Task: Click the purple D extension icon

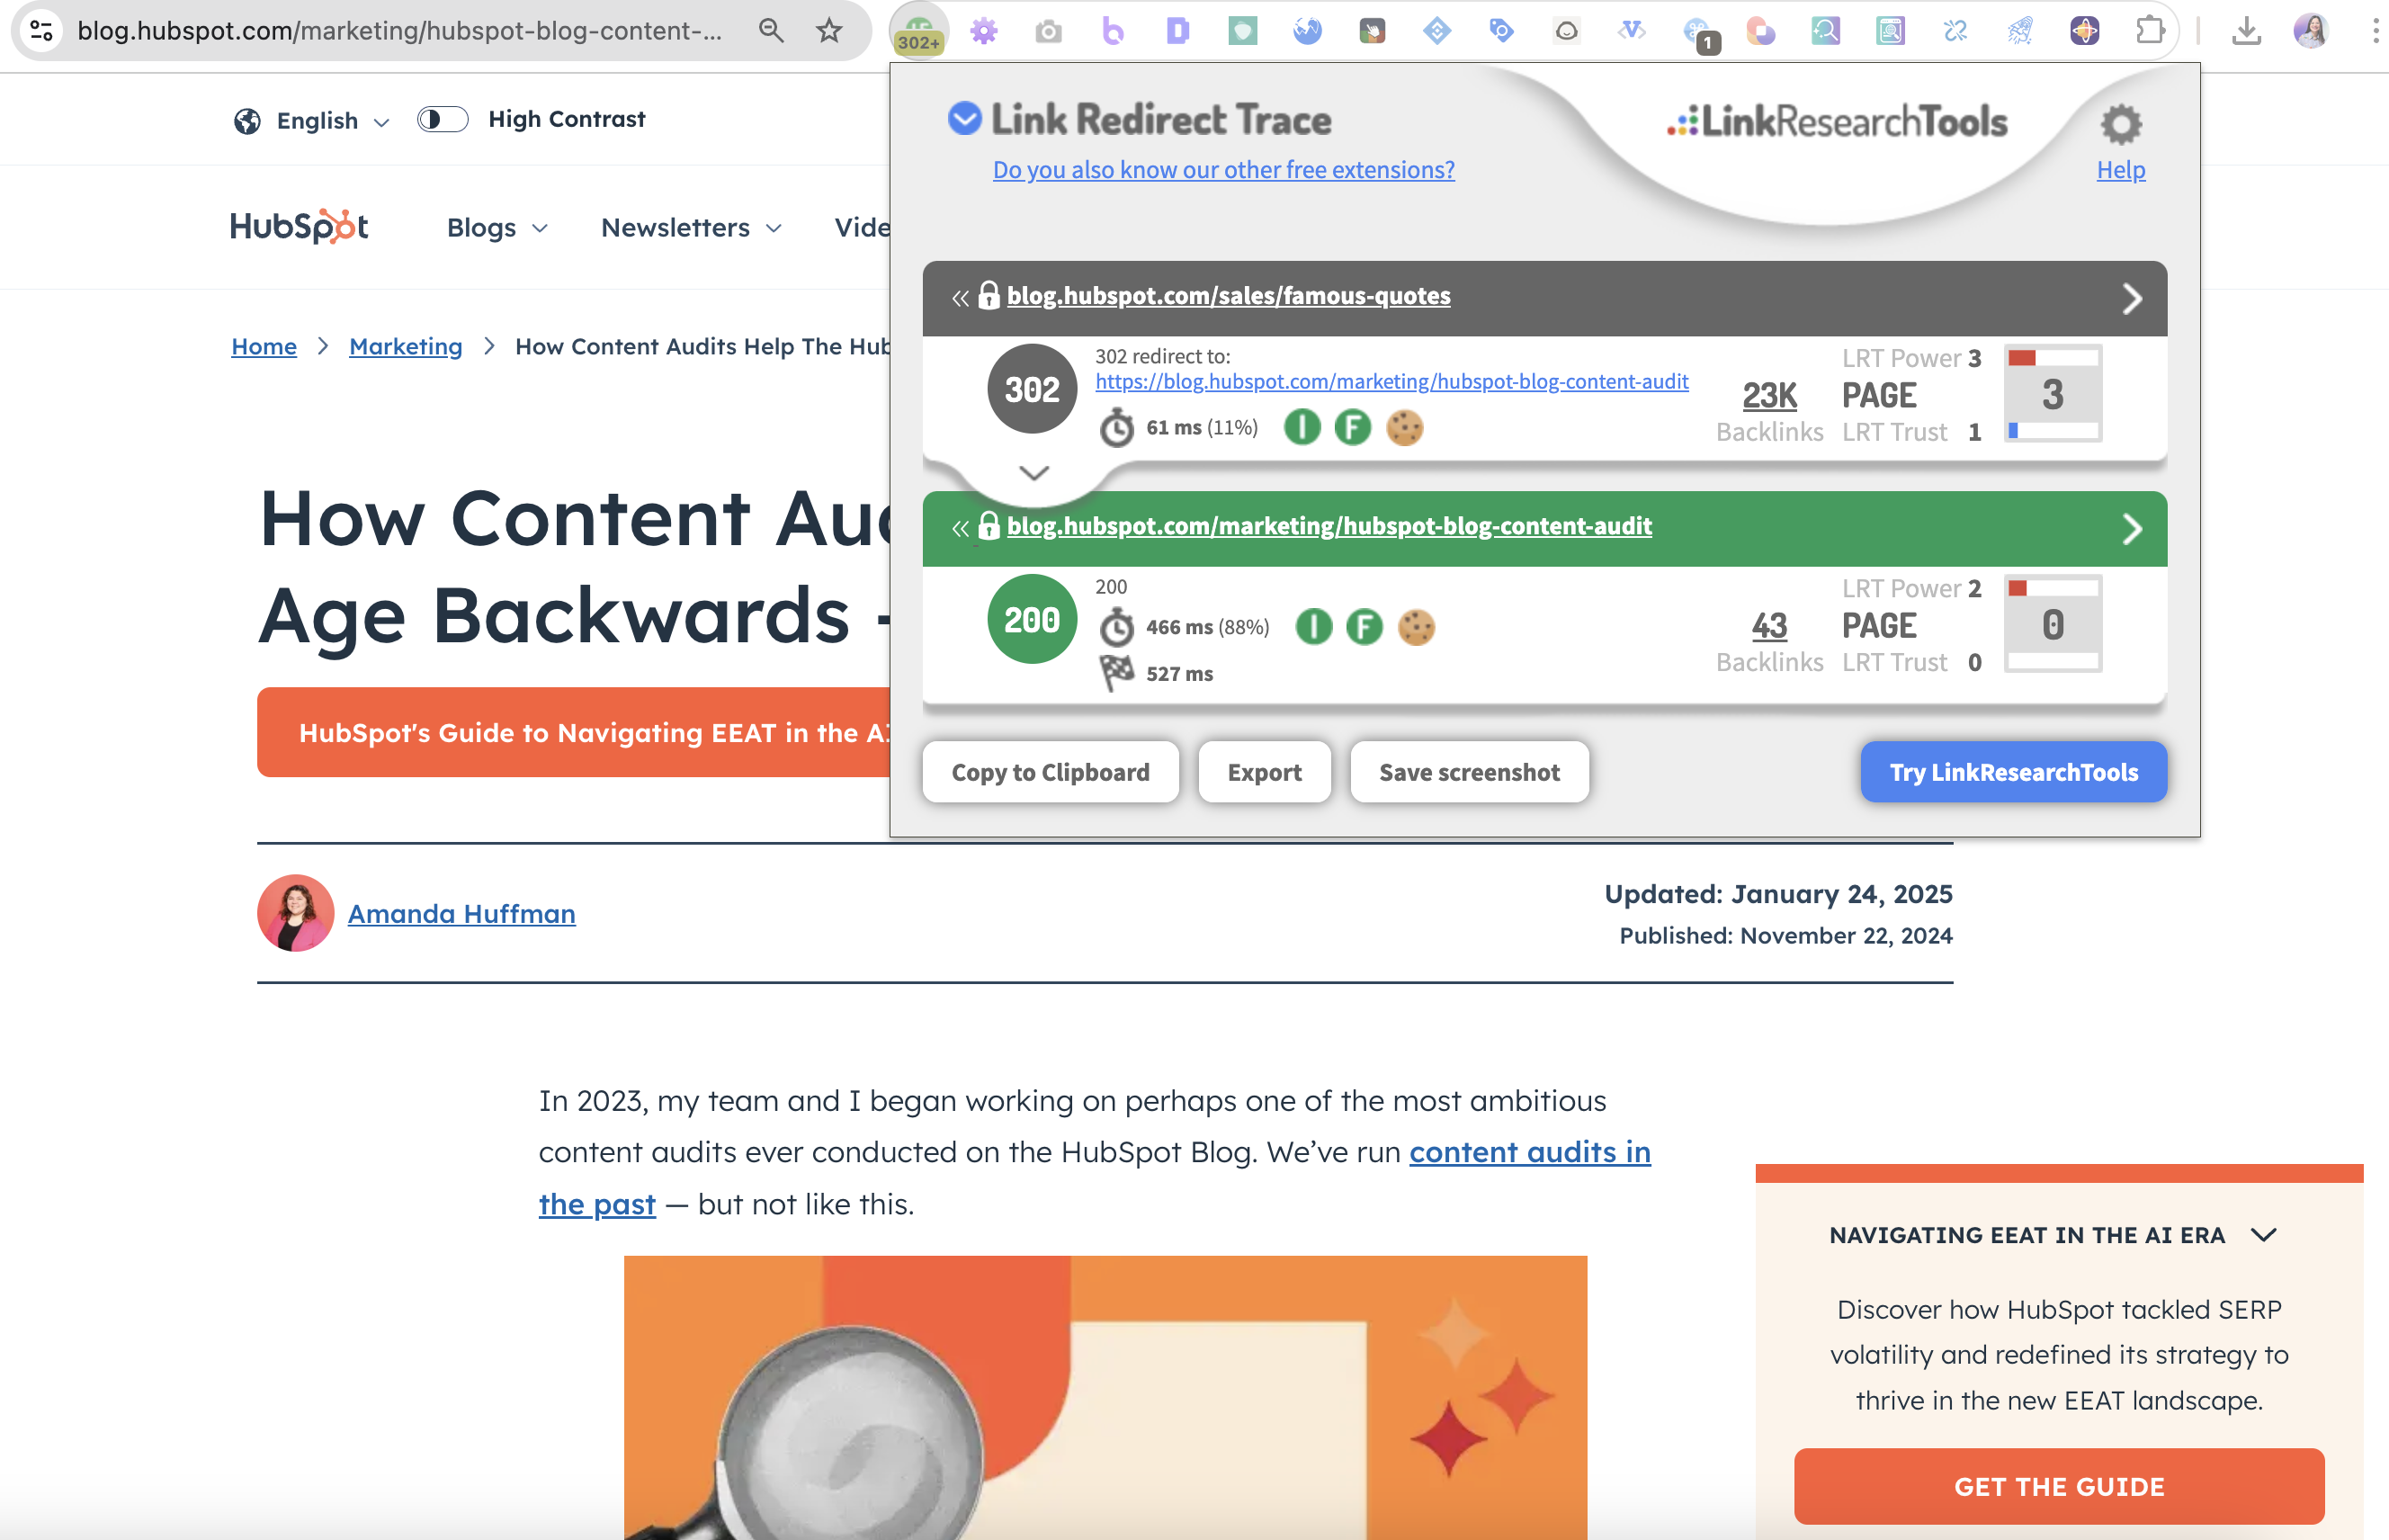Action: tap(1178, 31)
